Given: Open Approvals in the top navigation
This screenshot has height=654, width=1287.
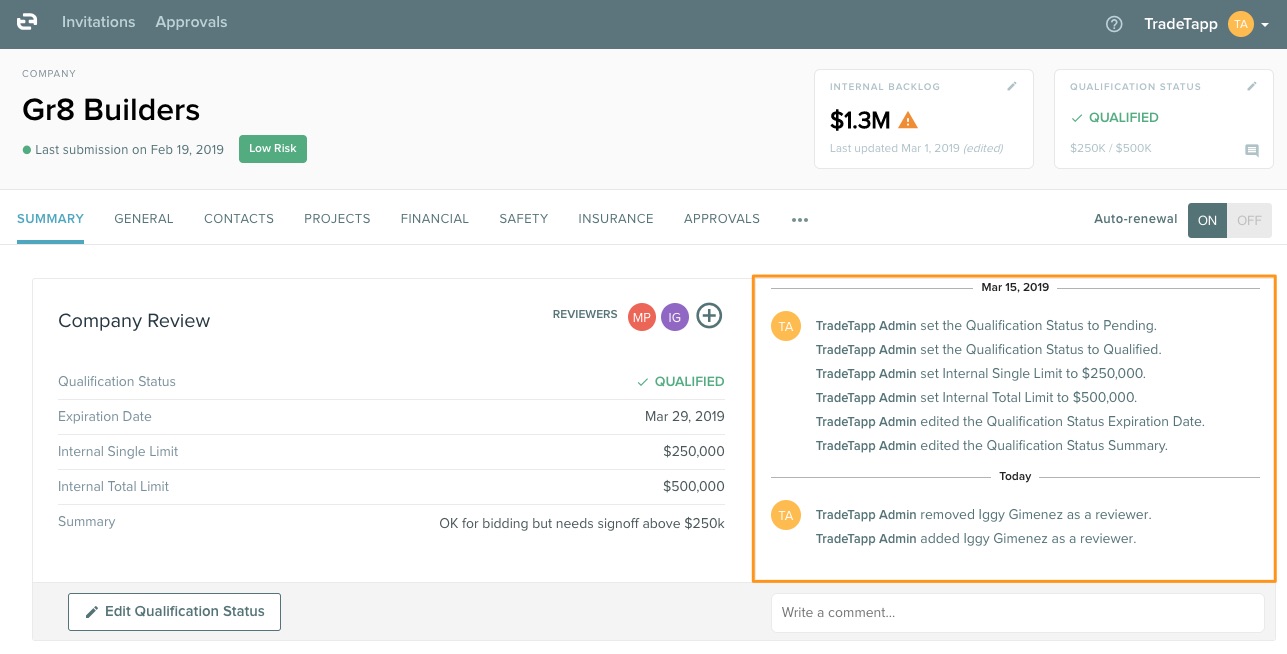Looking at the screenshot, I should (x=191, y=22).
